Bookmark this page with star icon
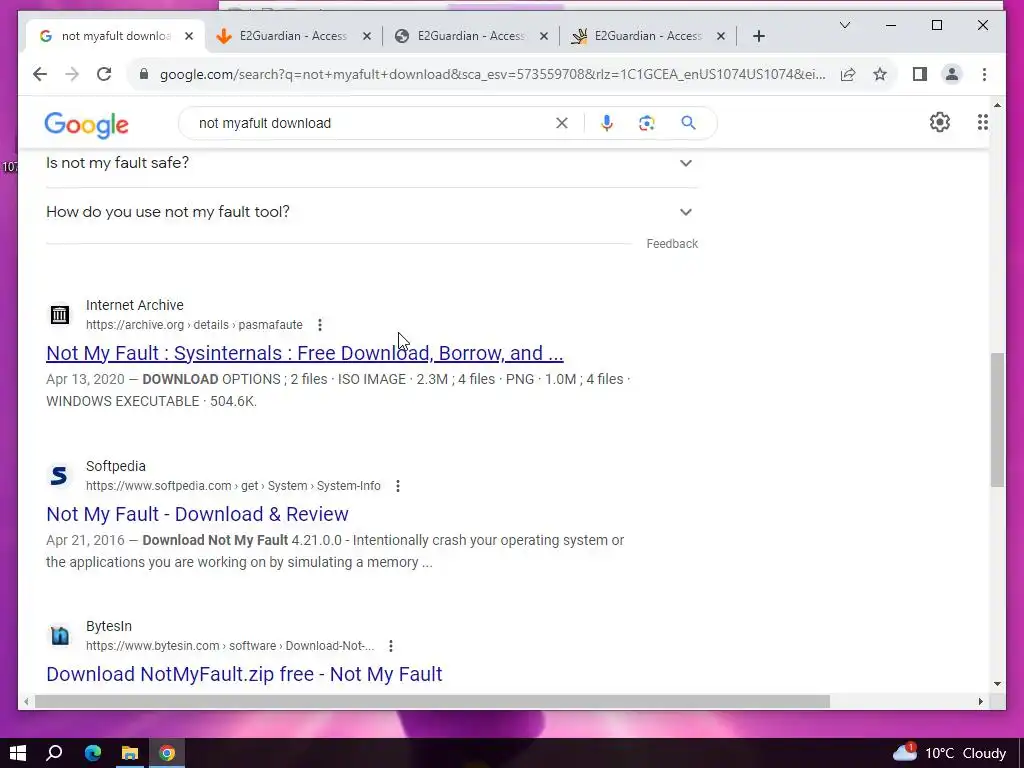This screenshot has height=768, width=1024. coord(880,74)
